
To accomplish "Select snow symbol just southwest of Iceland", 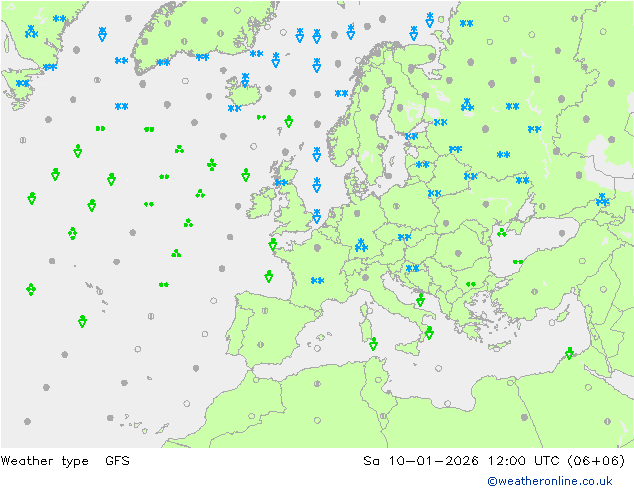I will coord(235,108).
